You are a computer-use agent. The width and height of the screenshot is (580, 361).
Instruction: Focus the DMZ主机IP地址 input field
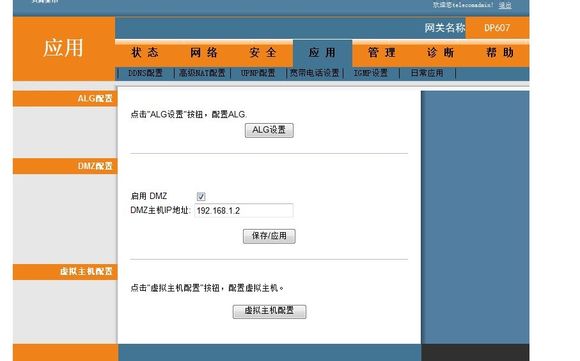244,210
